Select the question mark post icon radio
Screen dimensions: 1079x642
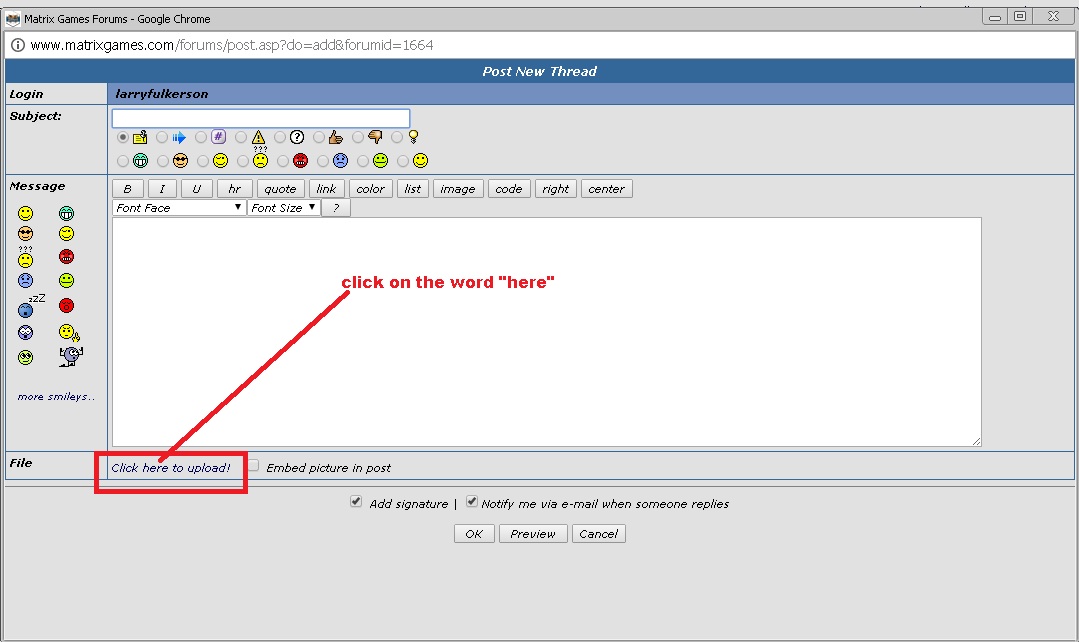tap(279, 138)
